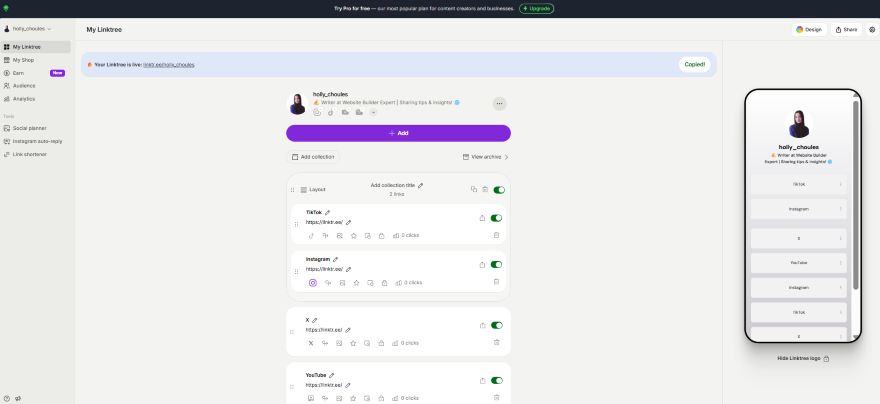
Task: Delete the collection using its trash icon
Action: tap(485, 190)
